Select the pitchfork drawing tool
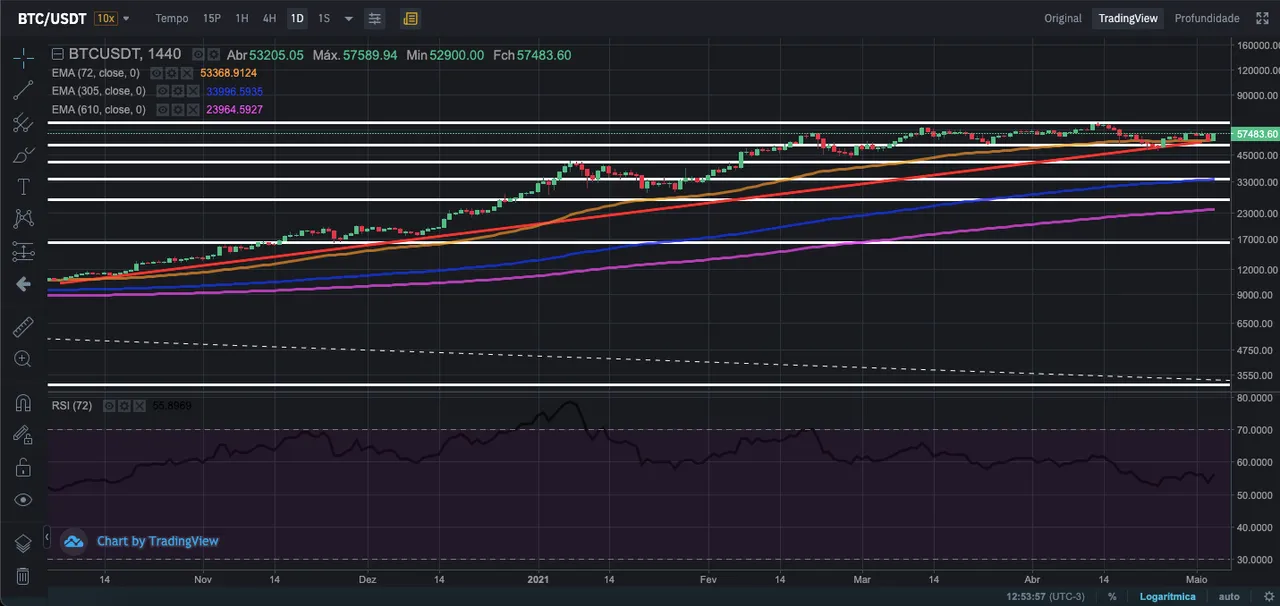The height and width of the screenshot is (606, 1280). pyautogui.click(x=23, y=123)
